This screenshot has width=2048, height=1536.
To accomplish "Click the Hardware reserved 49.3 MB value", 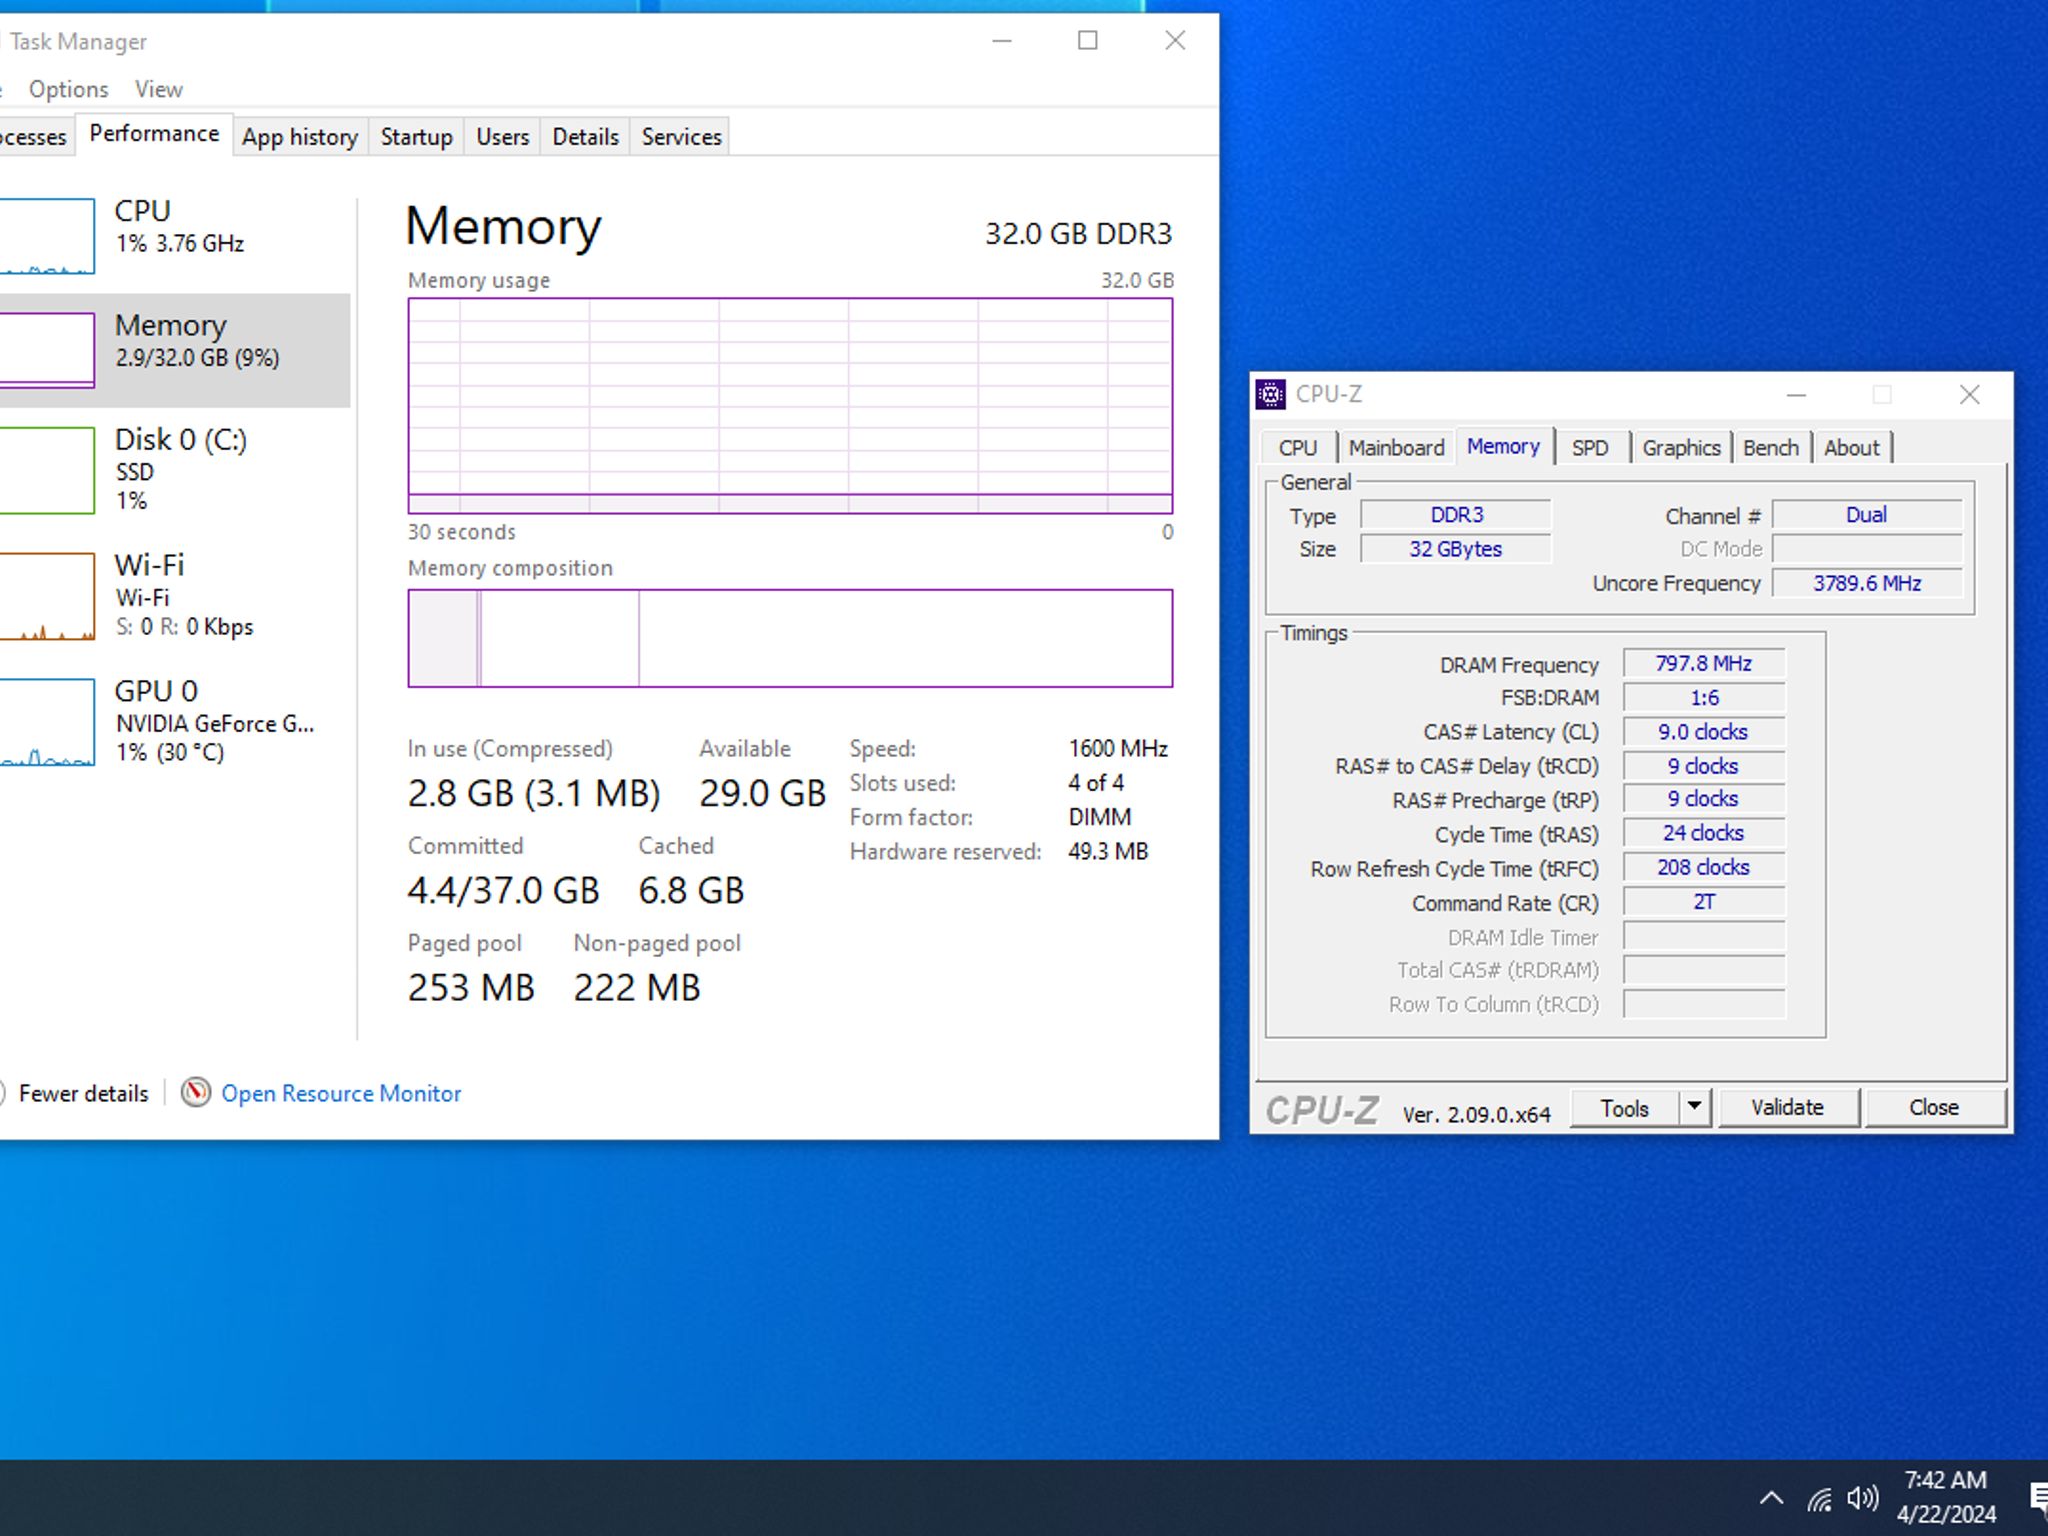I will (1108, 851).
